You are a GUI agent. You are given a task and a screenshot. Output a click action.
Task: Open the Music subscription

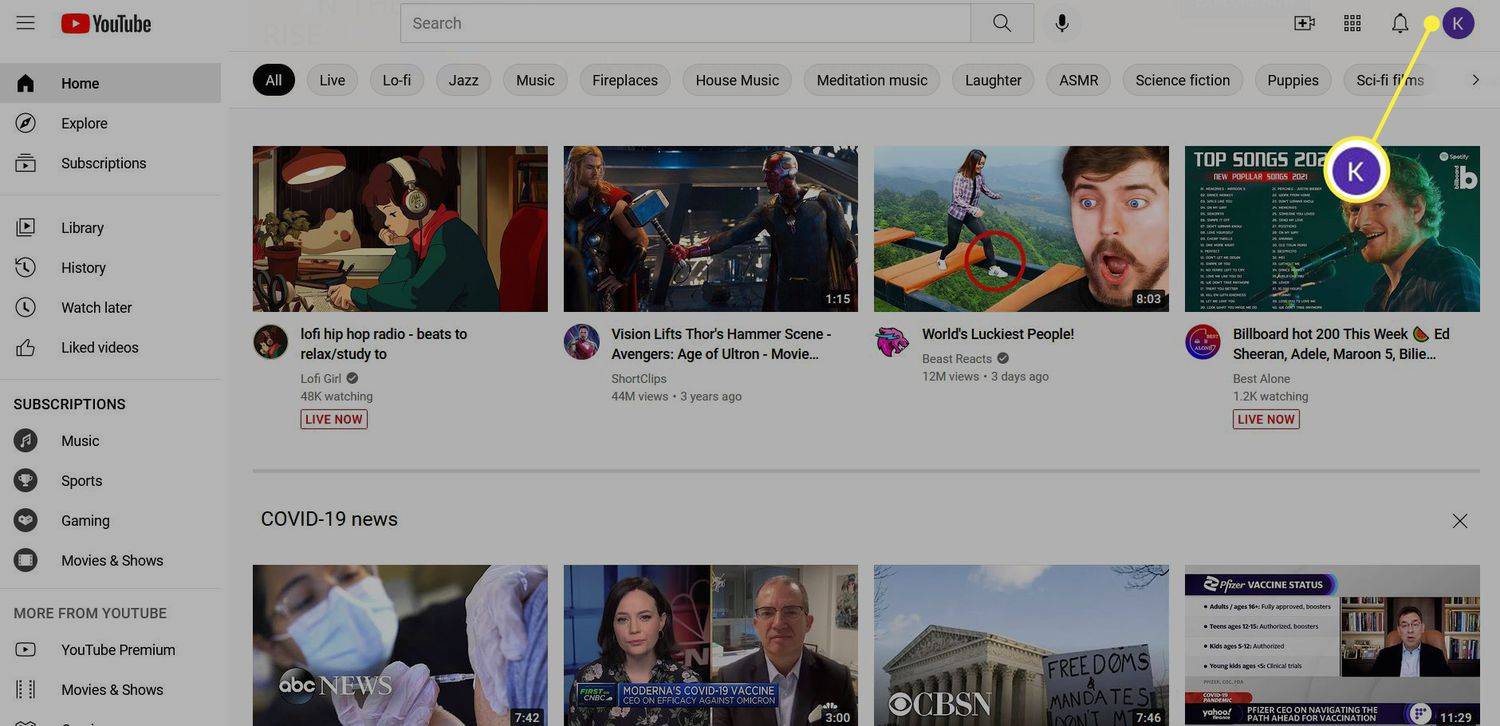(110, 441)
